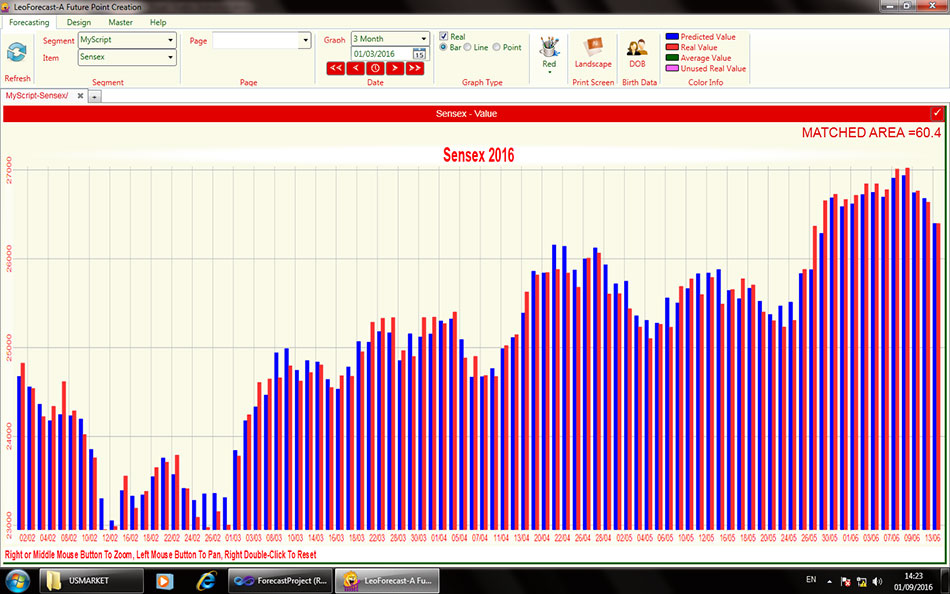Screen dimensions: 950x594
Task: Open the DOB birth data icon
Action: (x=637, y=48)
